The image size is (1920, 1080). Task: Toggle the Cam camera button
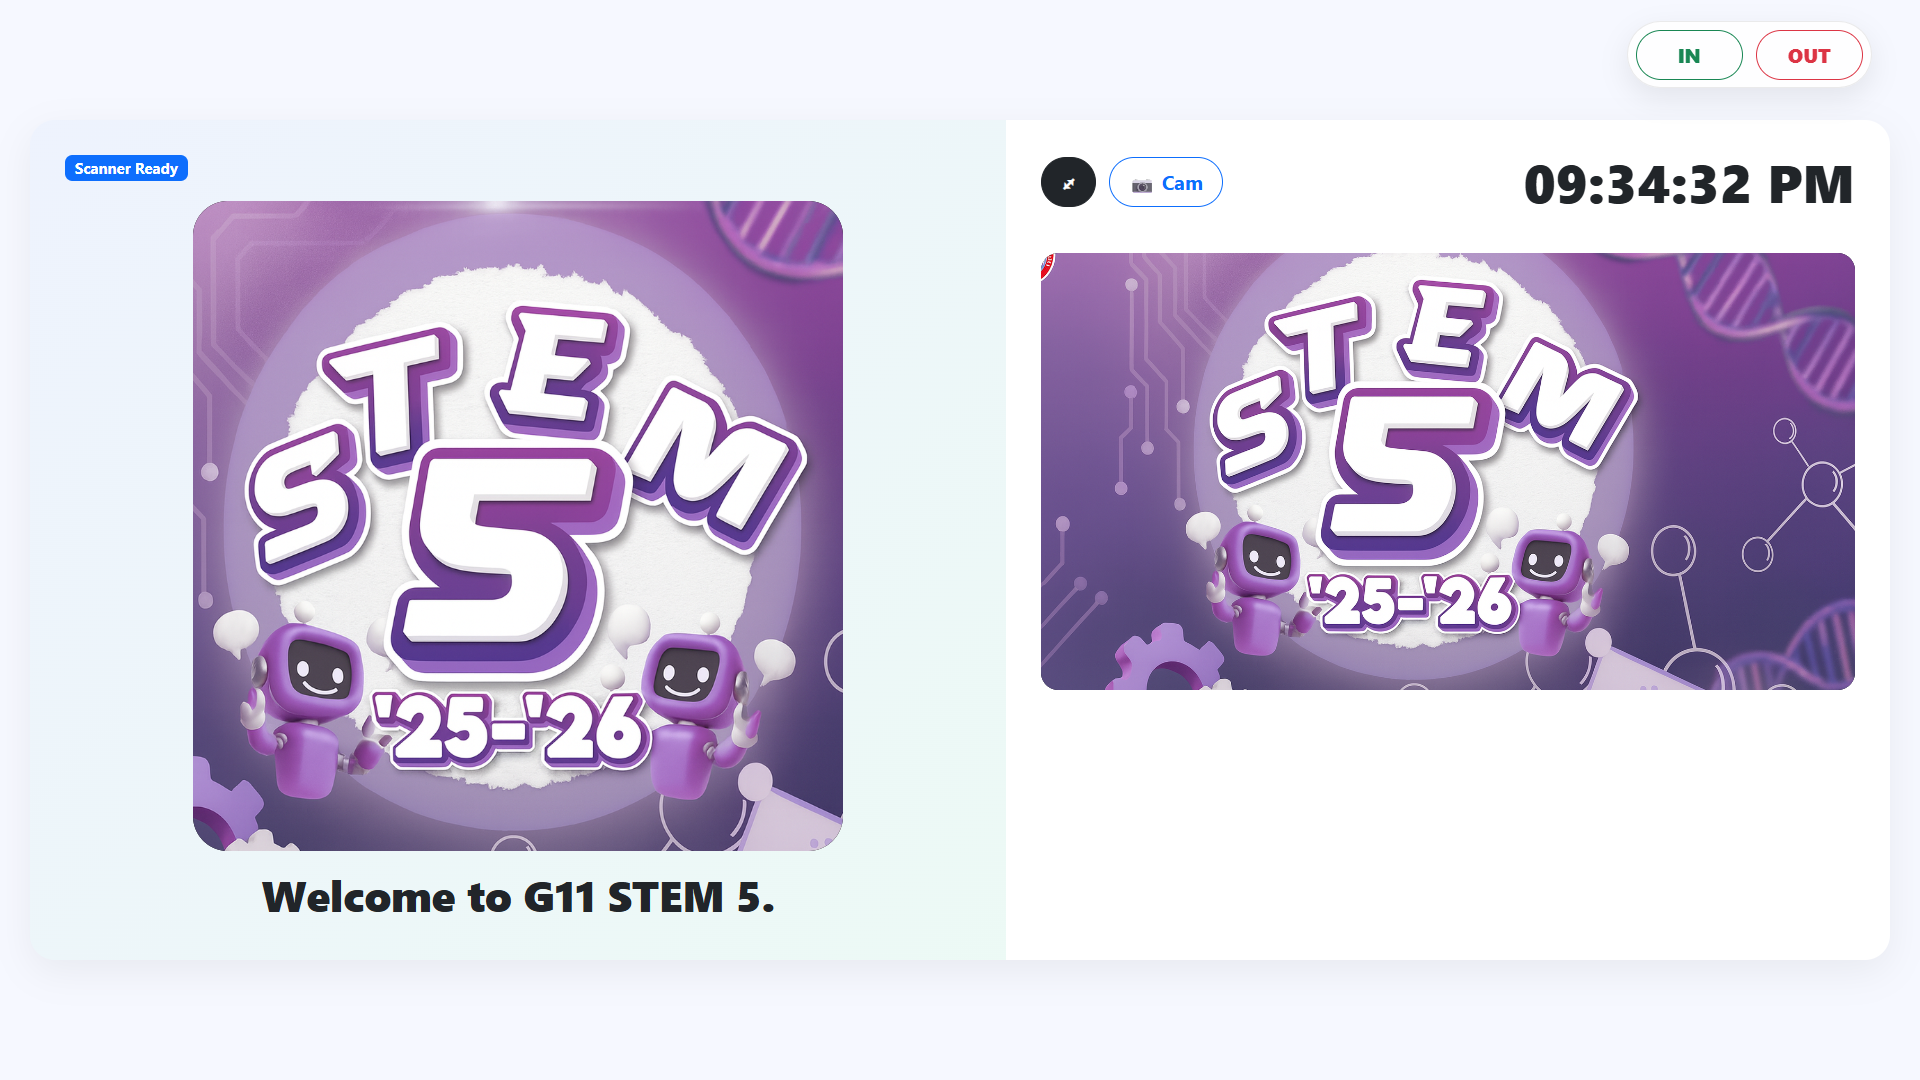click(1166, 183)
